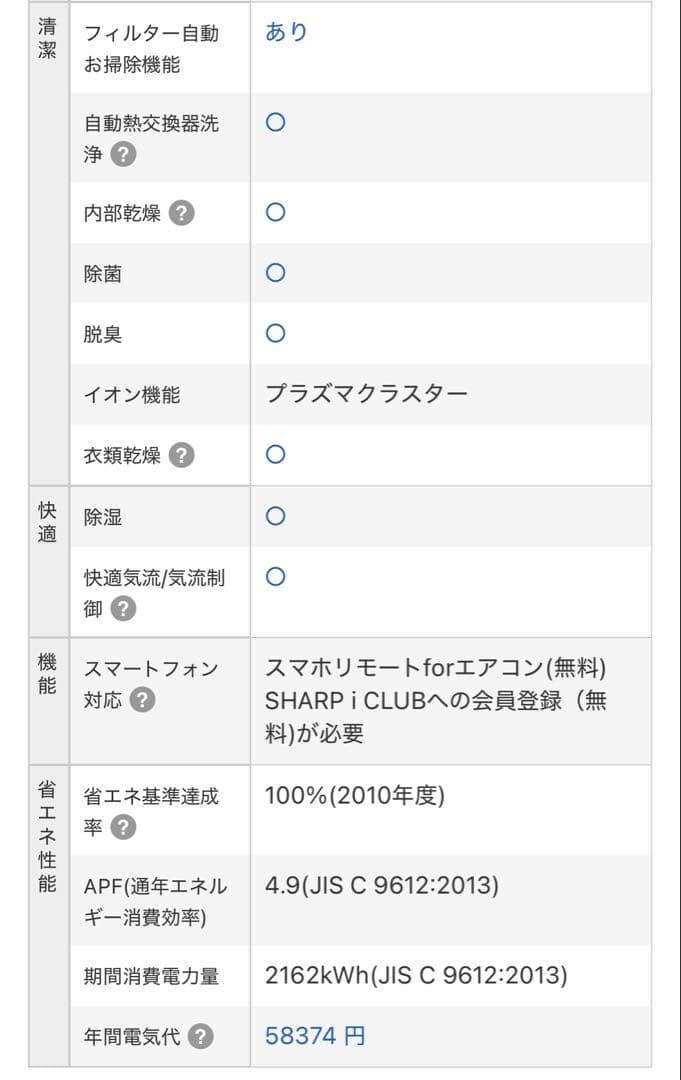This screenshot has height=1080, width=681.
Task: Select the プラズマクラスター value text
Action: (x=366, y=394)
